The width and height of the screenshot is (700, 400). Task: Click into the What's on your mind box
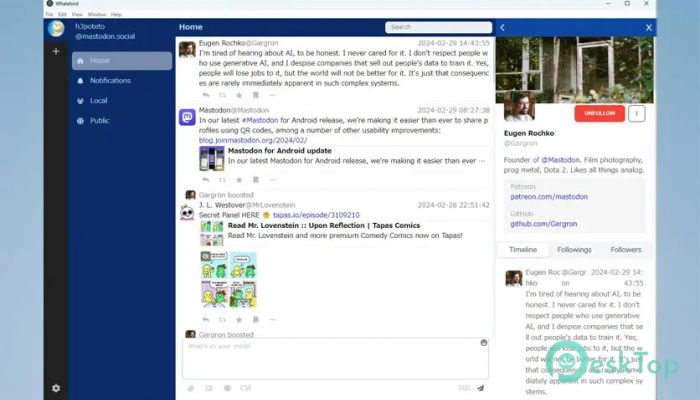335,358
